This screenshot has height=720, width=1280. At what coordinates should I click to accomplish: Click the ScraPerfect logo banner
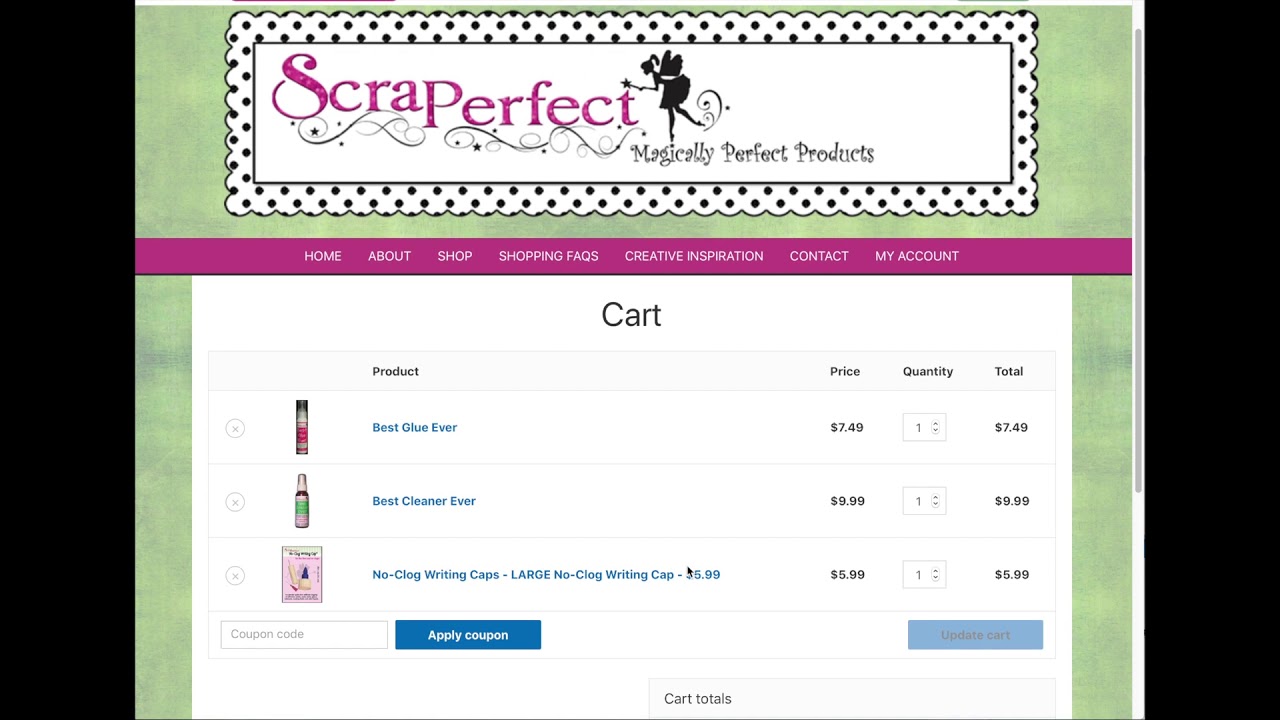632,113
